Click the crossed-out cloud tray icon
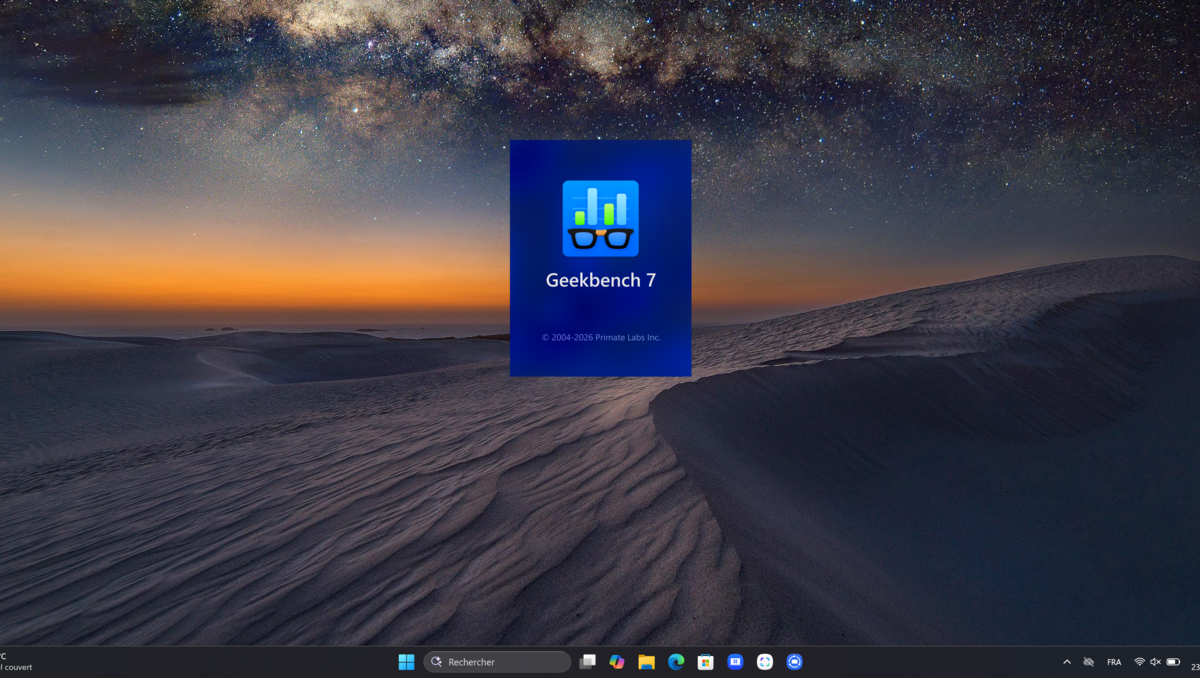 point(1089,662)
